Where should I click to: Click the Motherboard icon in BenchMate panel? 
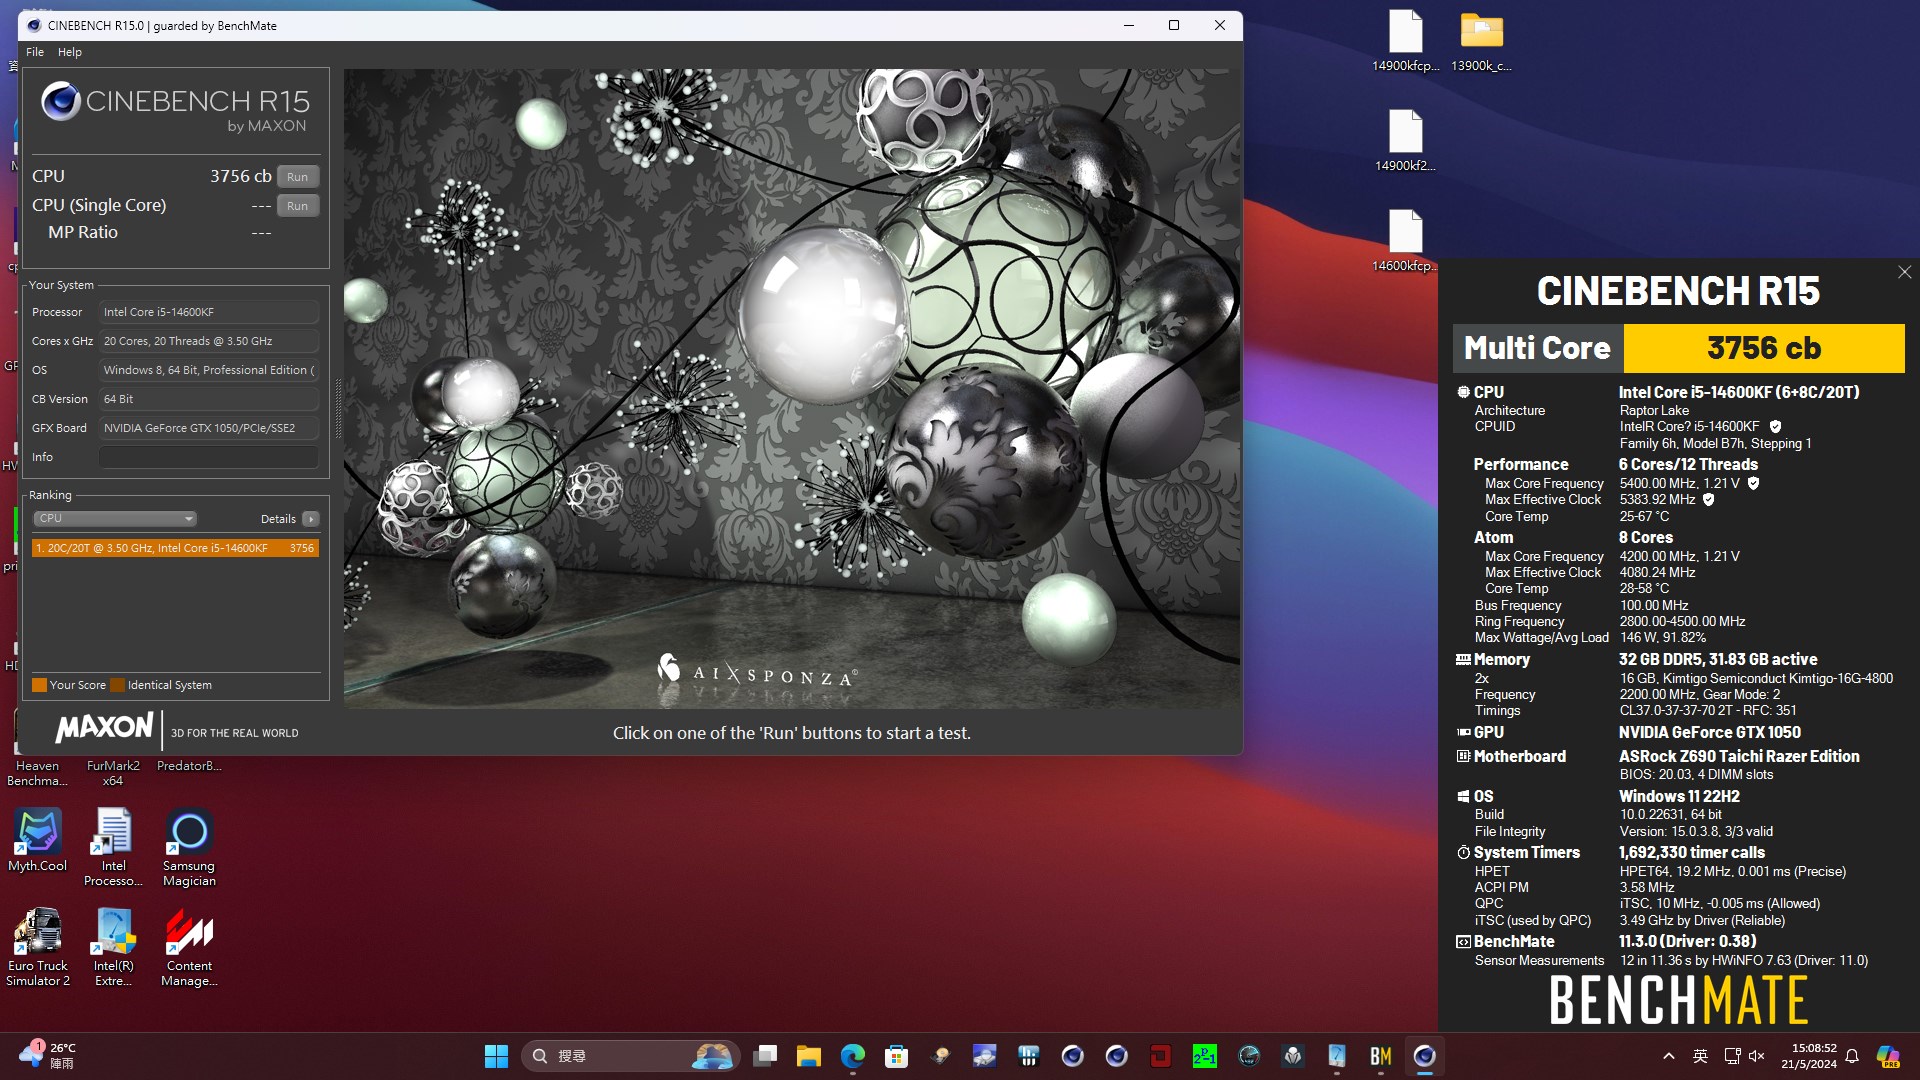point(1463,757)
